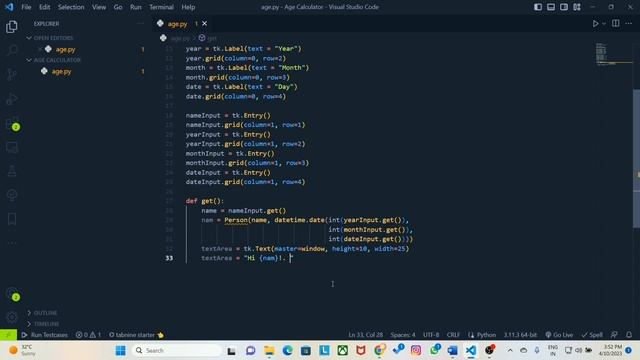
Task: Go to line via Ln 33, Col 28
Action: [365, 335]
